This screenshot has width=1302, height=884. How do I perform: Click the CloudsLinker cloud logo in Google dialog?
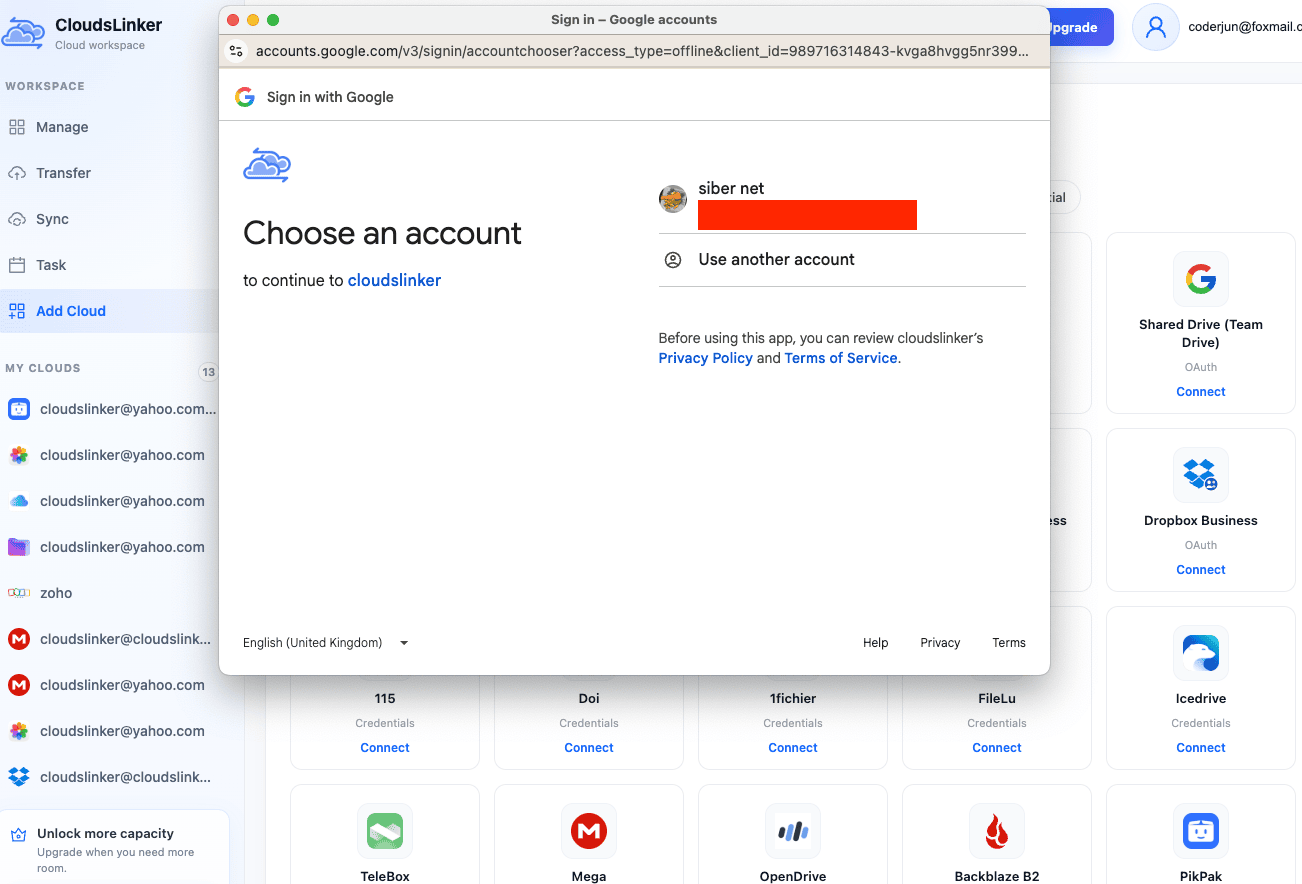(267, 165)
